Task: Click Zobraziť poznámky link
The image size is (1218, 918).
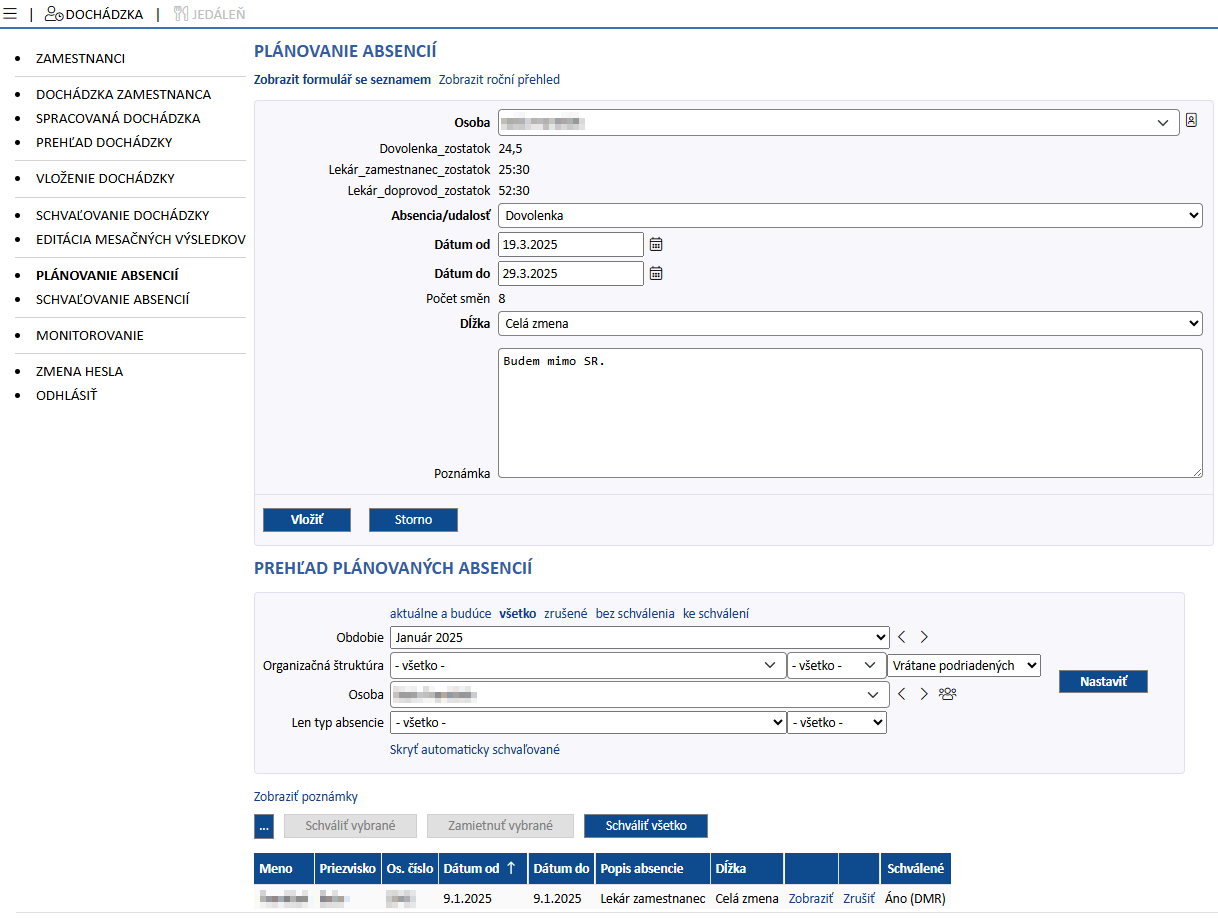Action: (x=306, y=797)
